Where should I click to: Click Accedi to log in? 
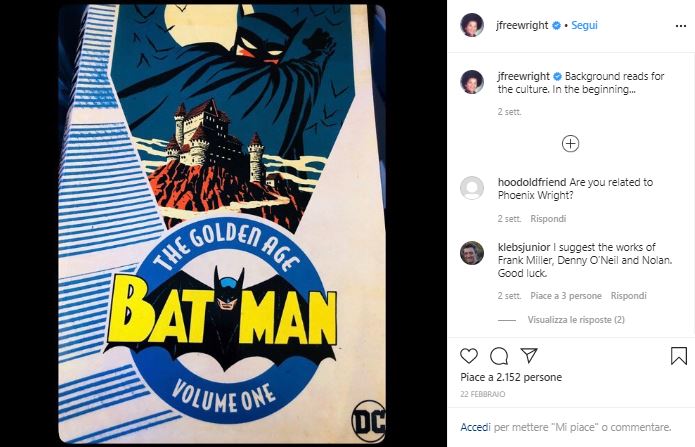(475, 427)
